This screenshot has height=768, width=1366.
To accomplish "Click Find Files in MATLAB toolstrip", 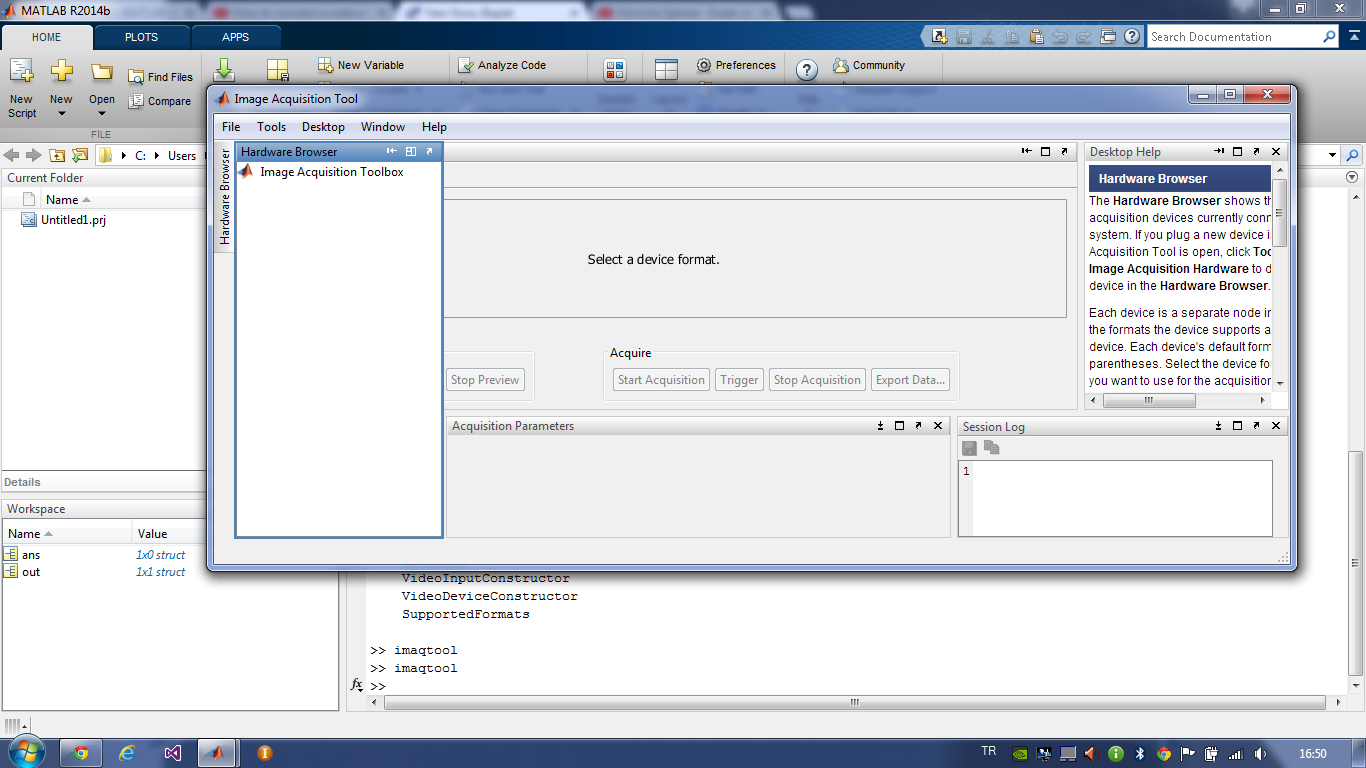I will click(160, 77).
